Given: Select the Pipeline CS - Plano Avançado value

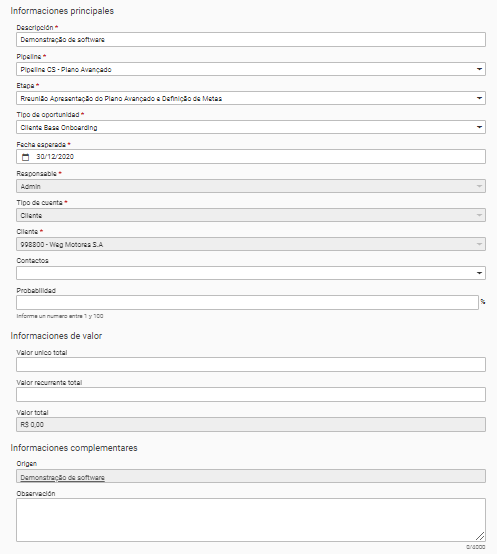Looking at the screenshot, I should (66, 70).
